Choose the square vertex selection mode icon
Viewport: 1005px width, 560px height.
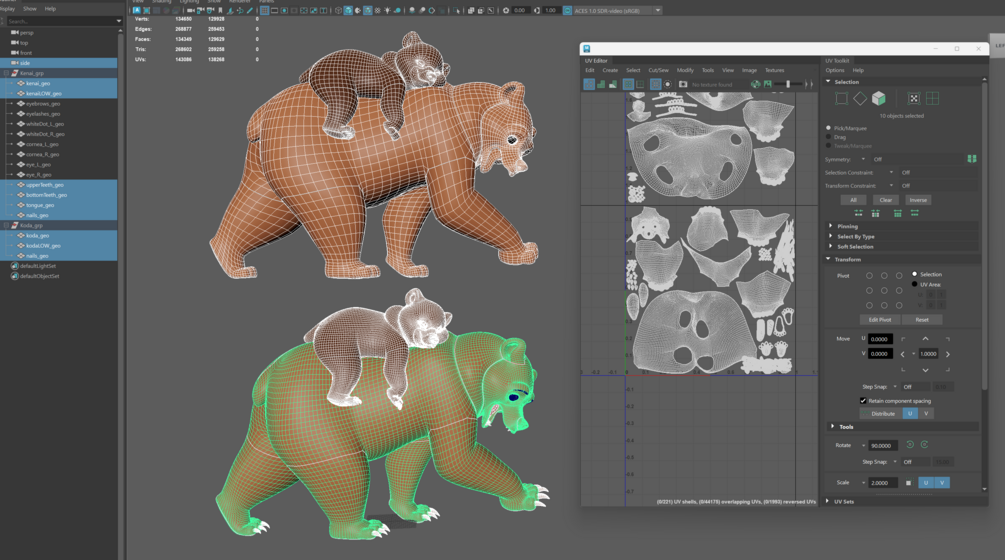point(842,98)
